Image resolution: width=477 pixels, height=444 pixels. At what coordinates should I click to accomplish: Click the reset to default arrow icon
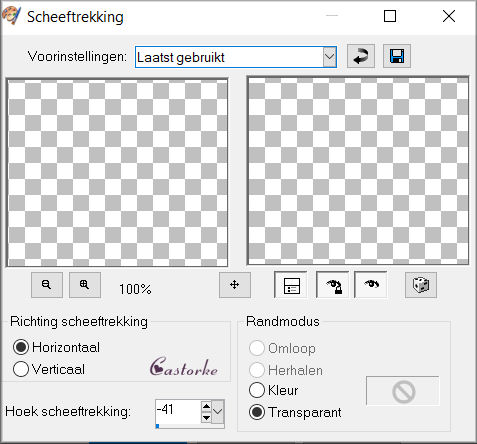pos(361,56)
